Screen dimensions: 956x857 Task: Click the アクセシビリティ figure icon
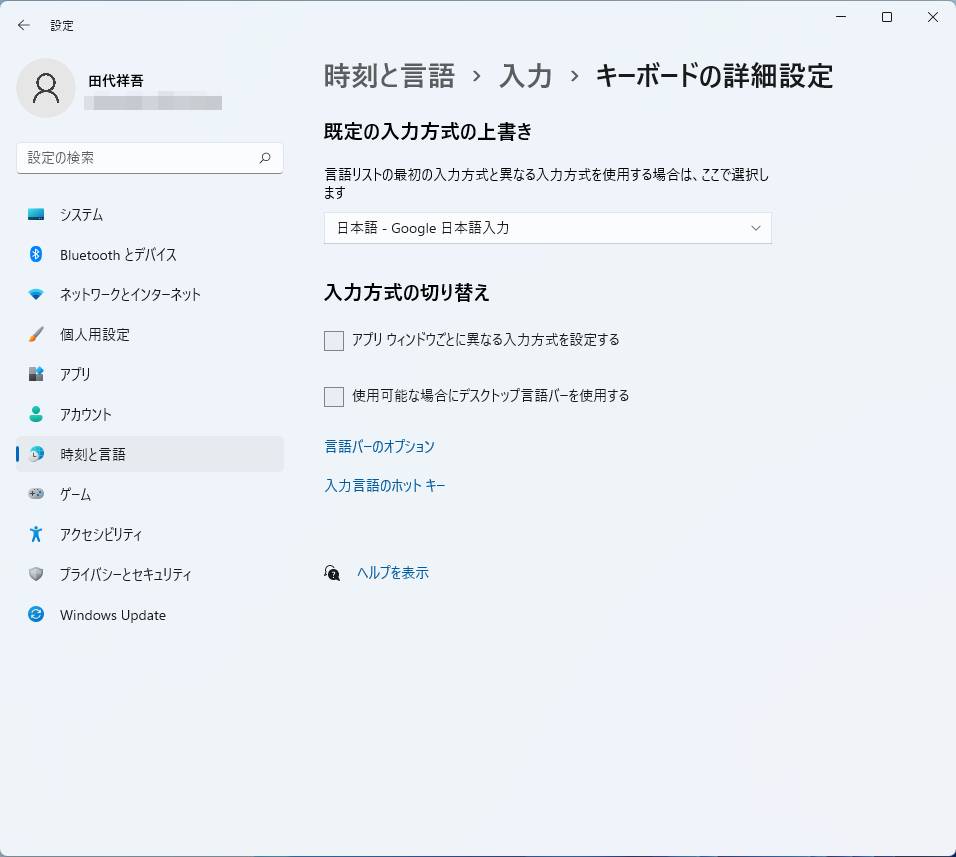point(36,534)
